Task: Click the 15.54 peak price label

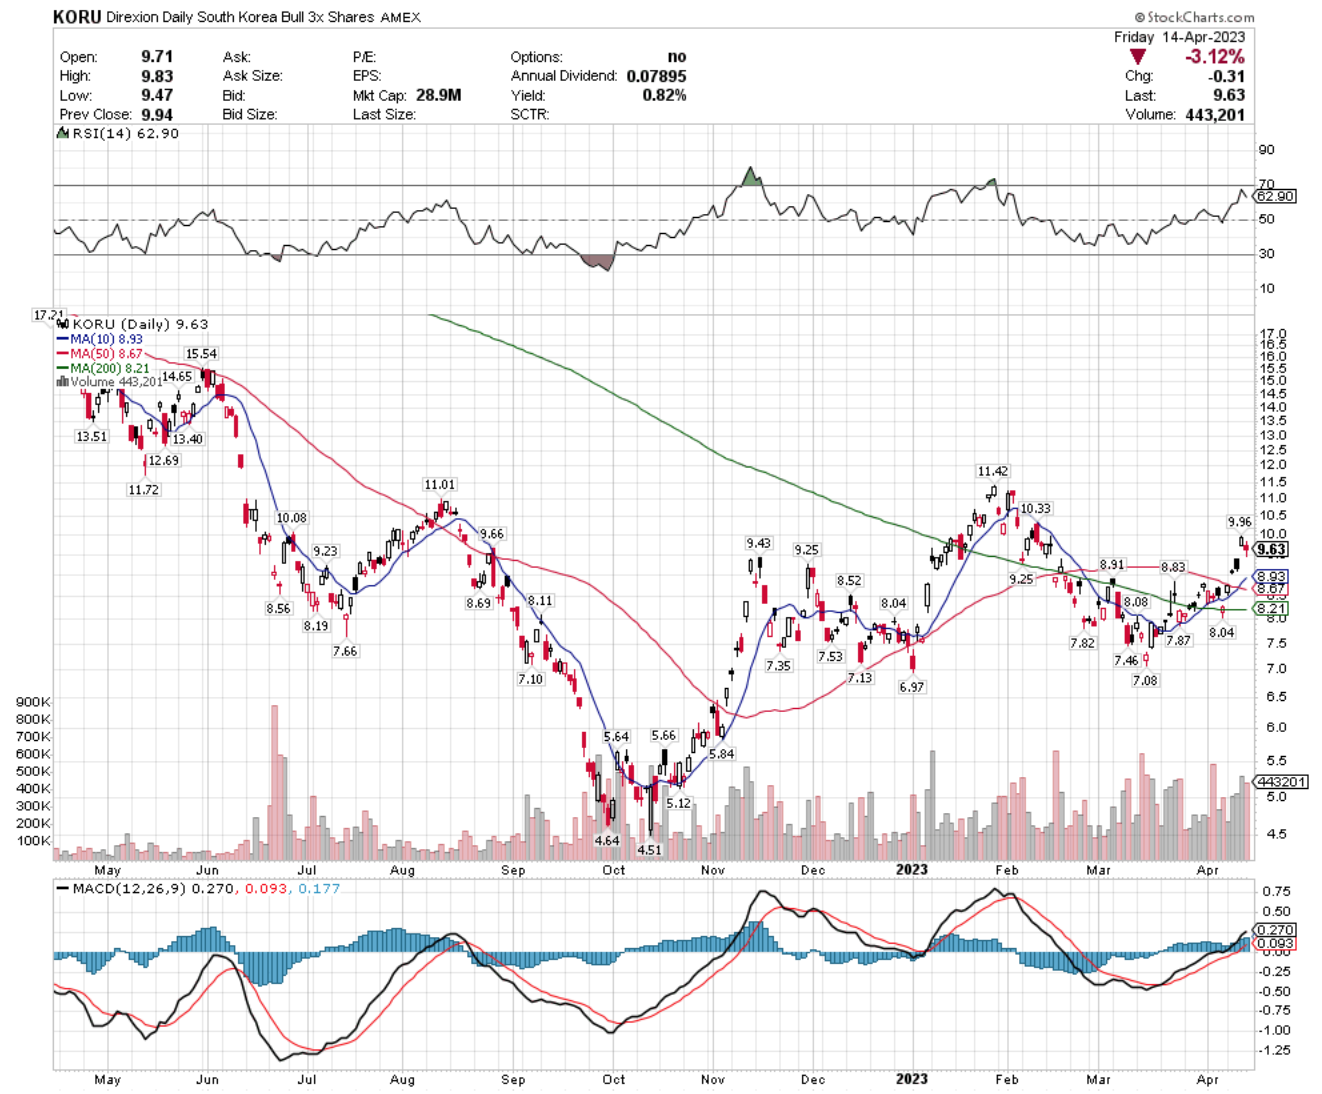Action: (x=201, y=354)
